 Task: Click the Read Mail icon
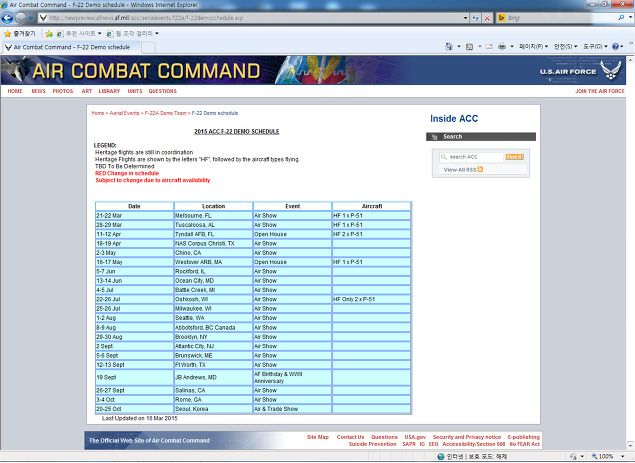click(489, 47)
